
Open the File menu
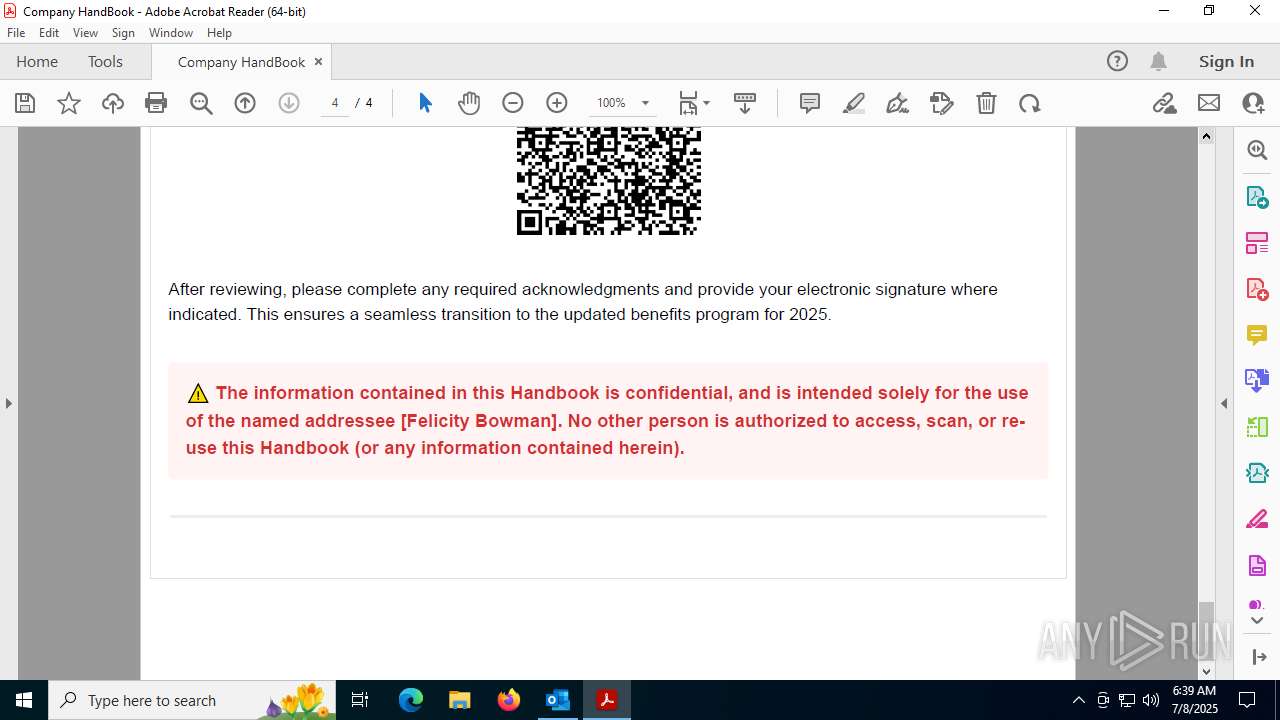pyautogui.click(x=16, y=33)
